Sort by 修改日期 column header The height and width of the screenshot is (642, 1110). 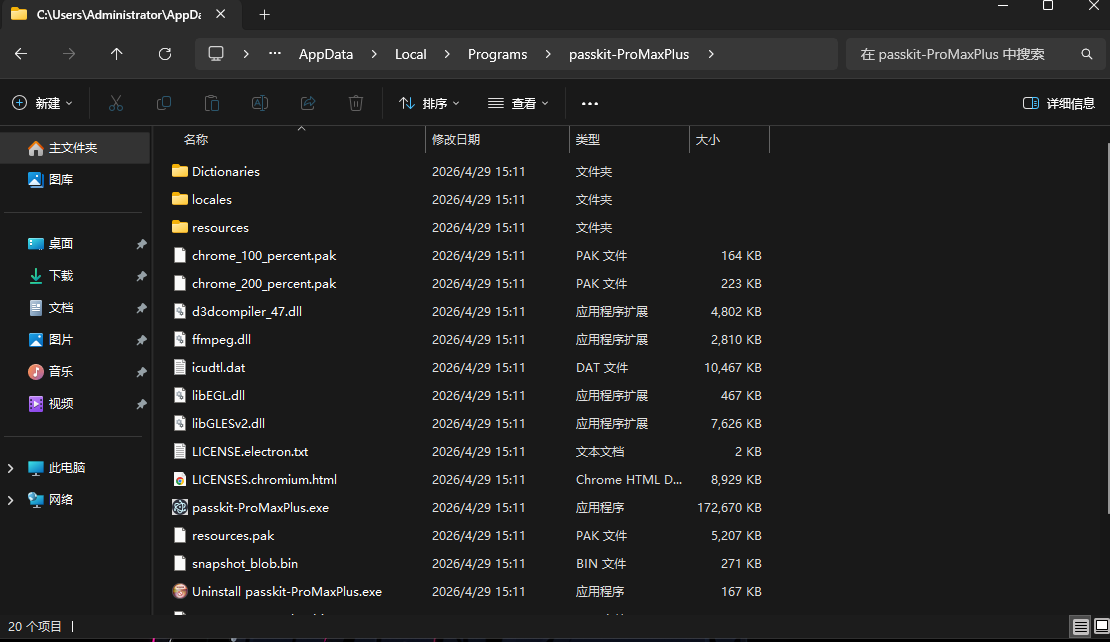click(x=498, y=139)
